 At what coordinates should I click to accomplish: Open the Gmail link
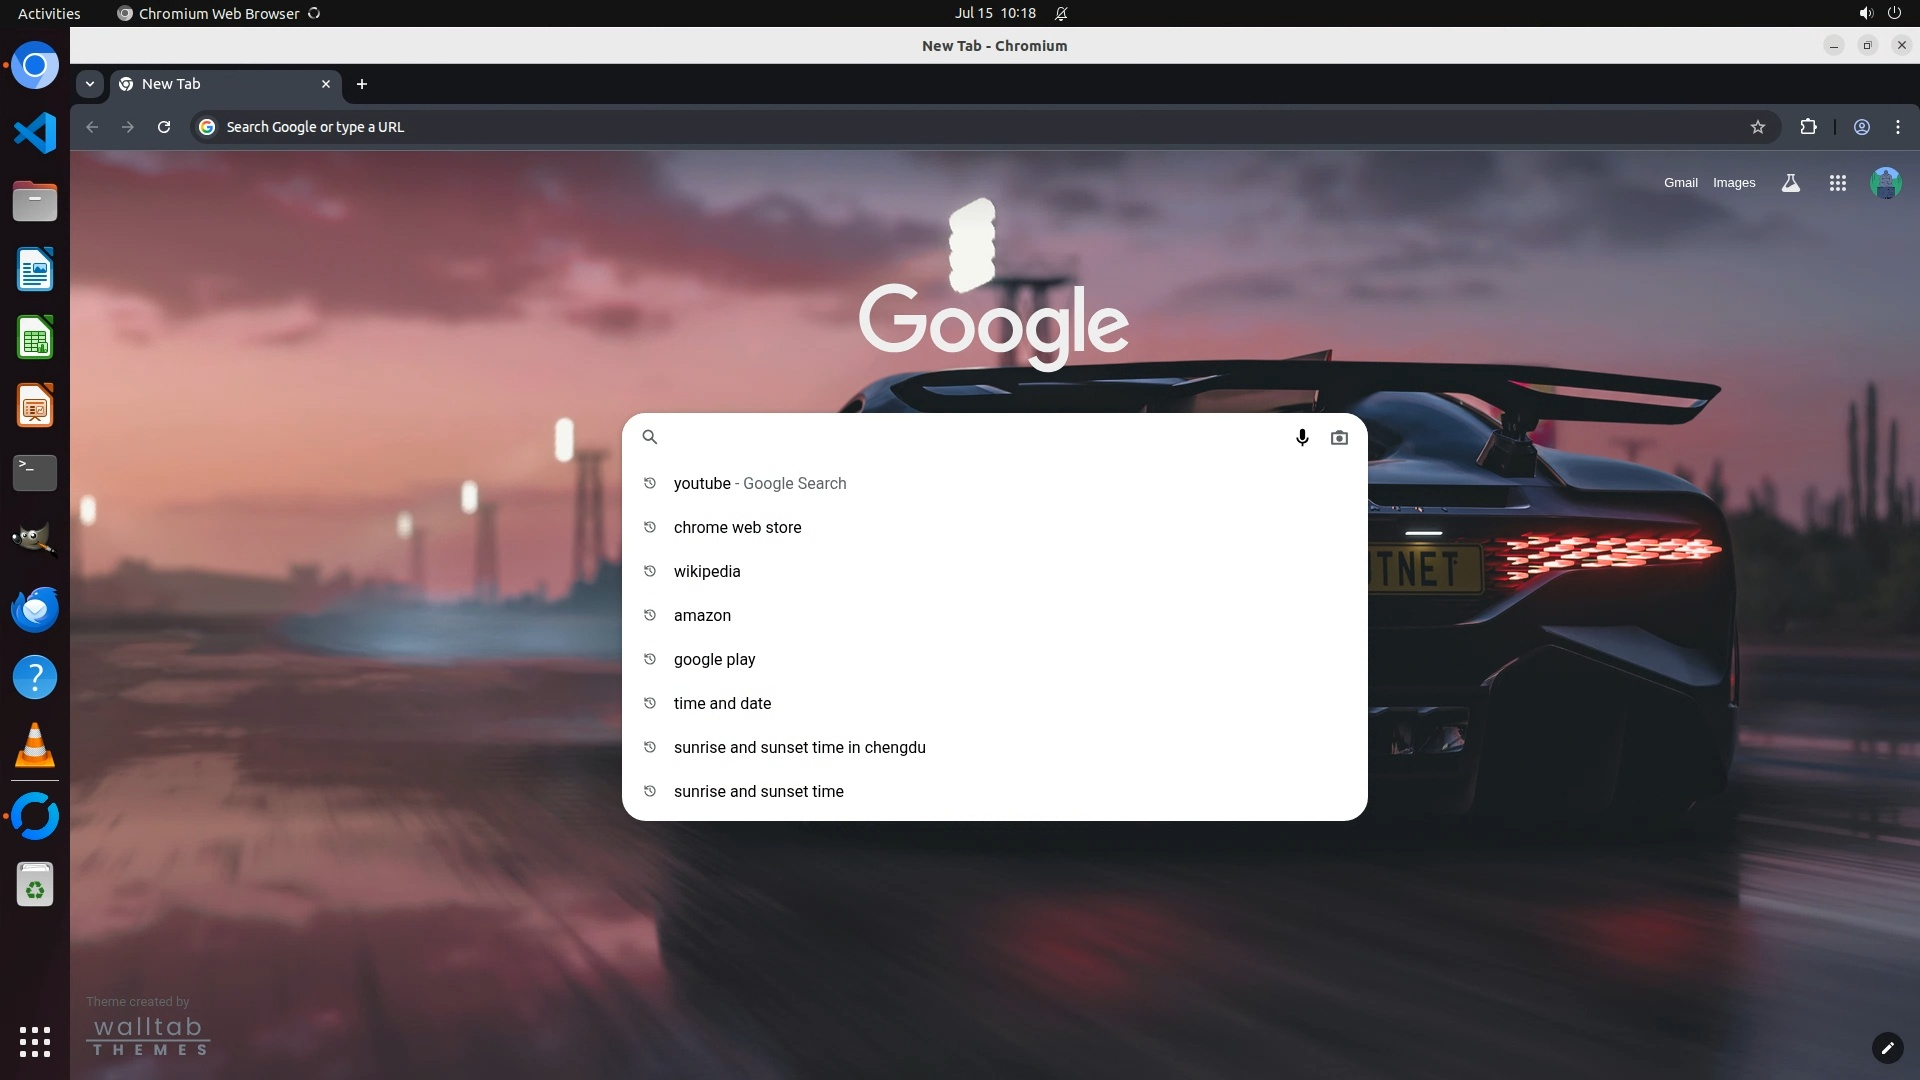[1680, 183]
